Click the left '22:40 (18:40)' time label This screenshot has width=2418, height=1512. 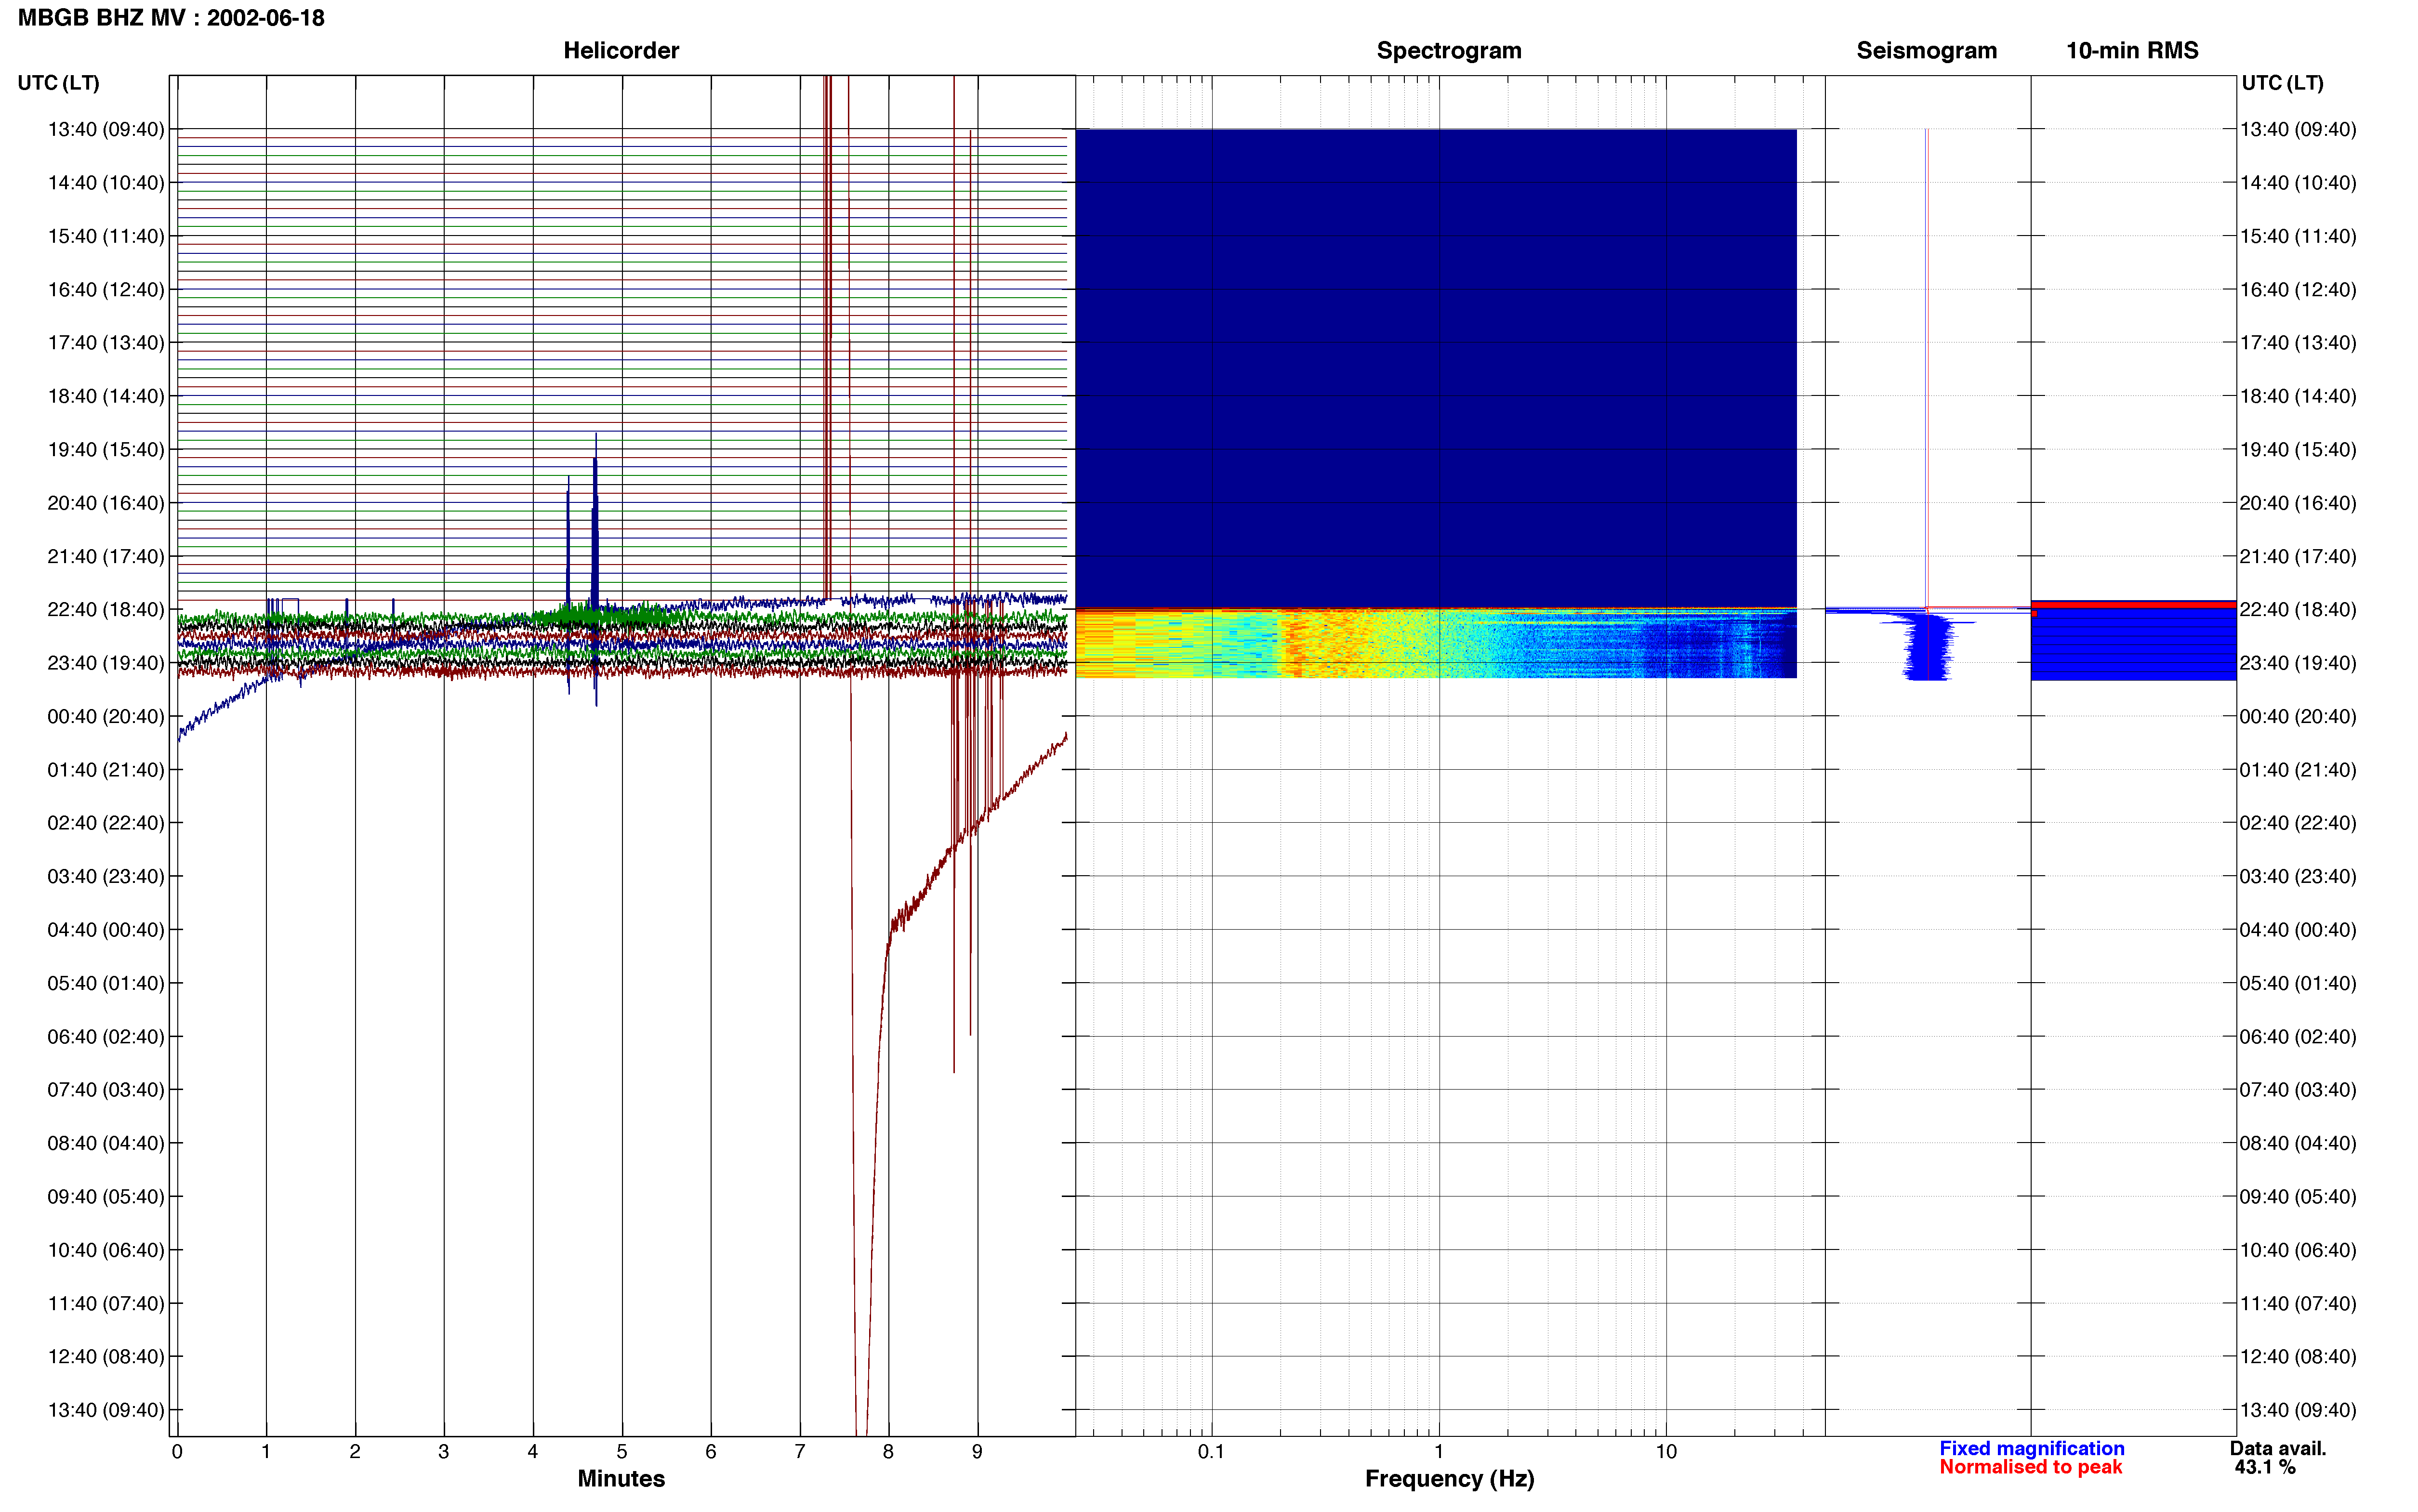106,610
